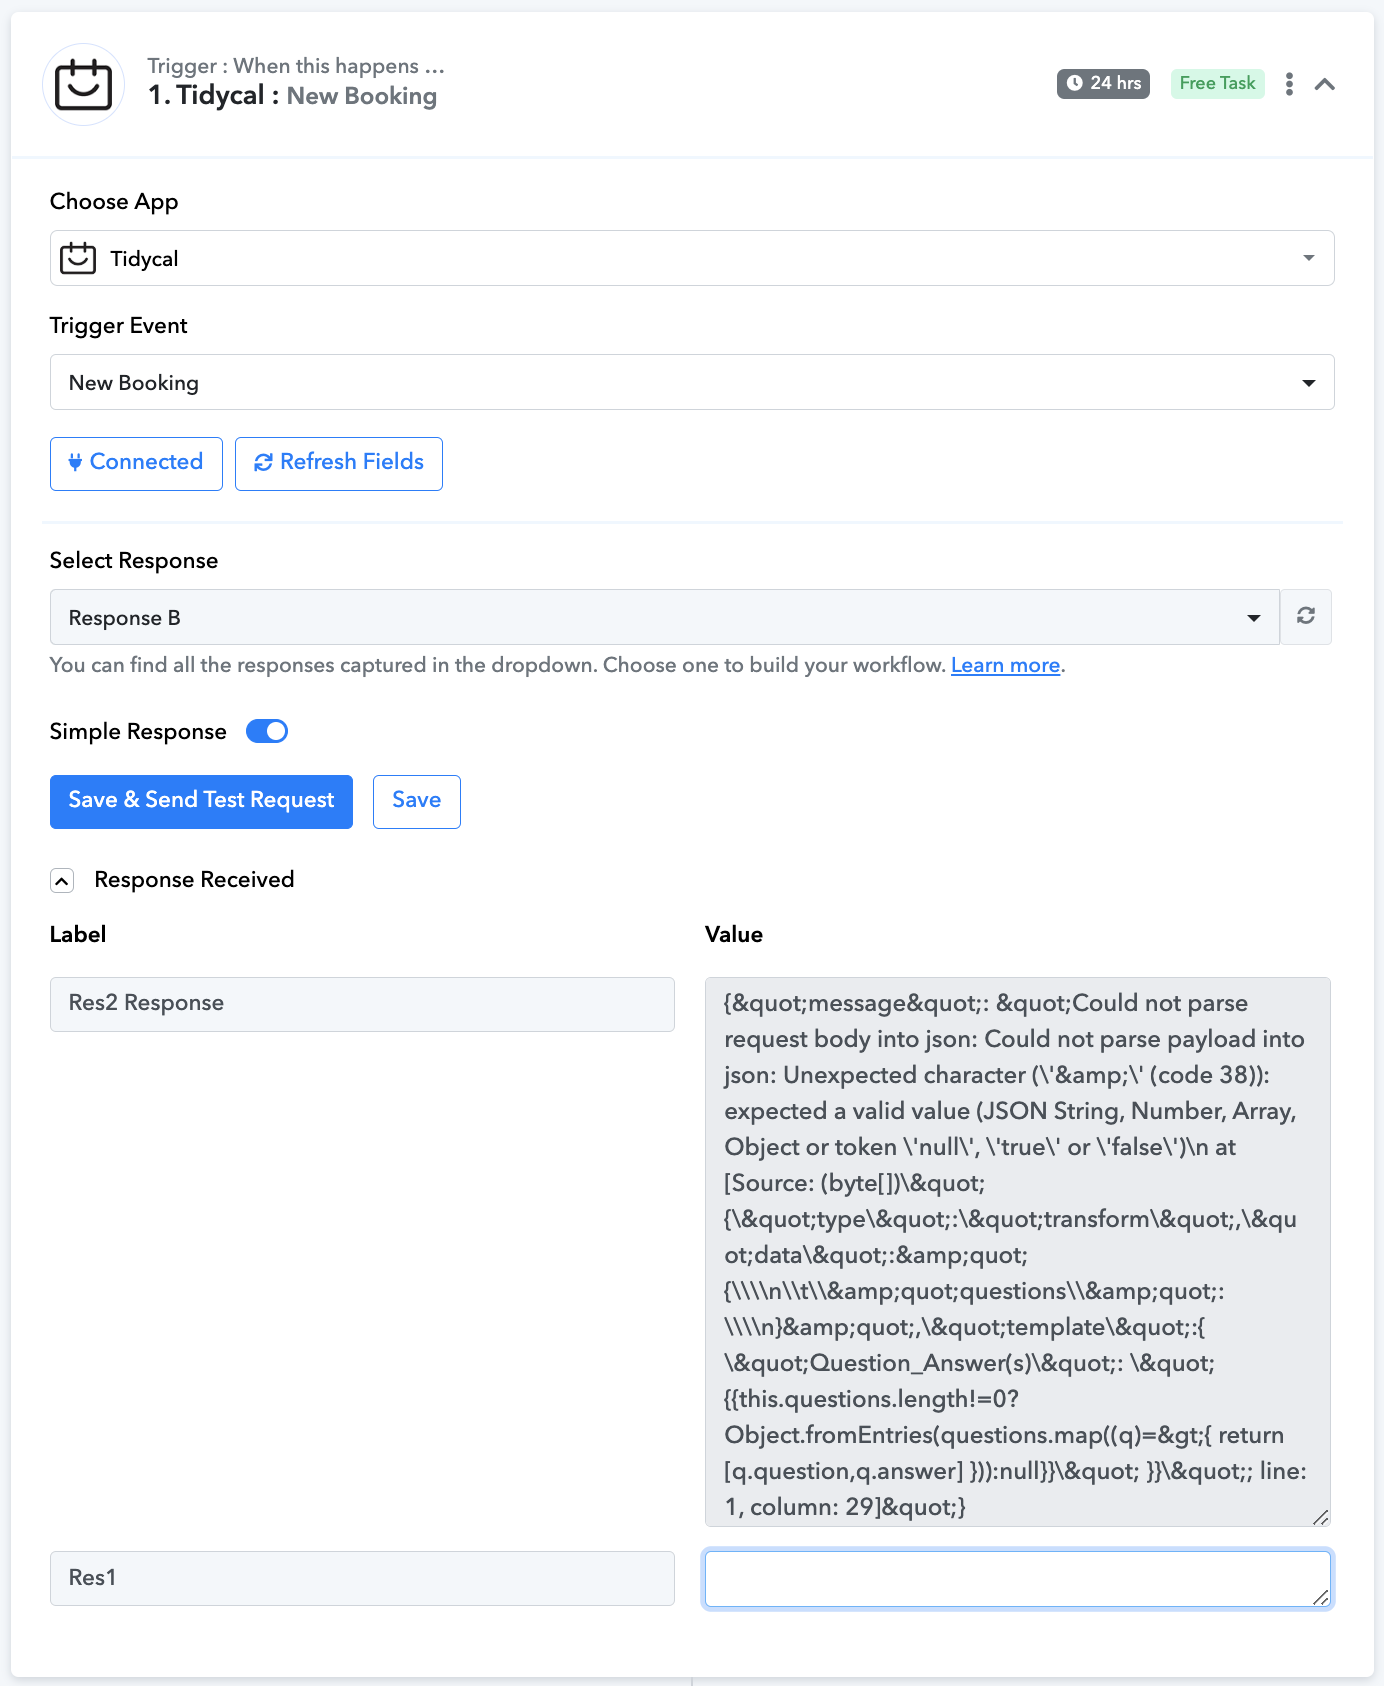The image size is (1384, 1686).
Task: Open the three-dot step options menu
Action: pyautogui.click(x=1289, y=84)
